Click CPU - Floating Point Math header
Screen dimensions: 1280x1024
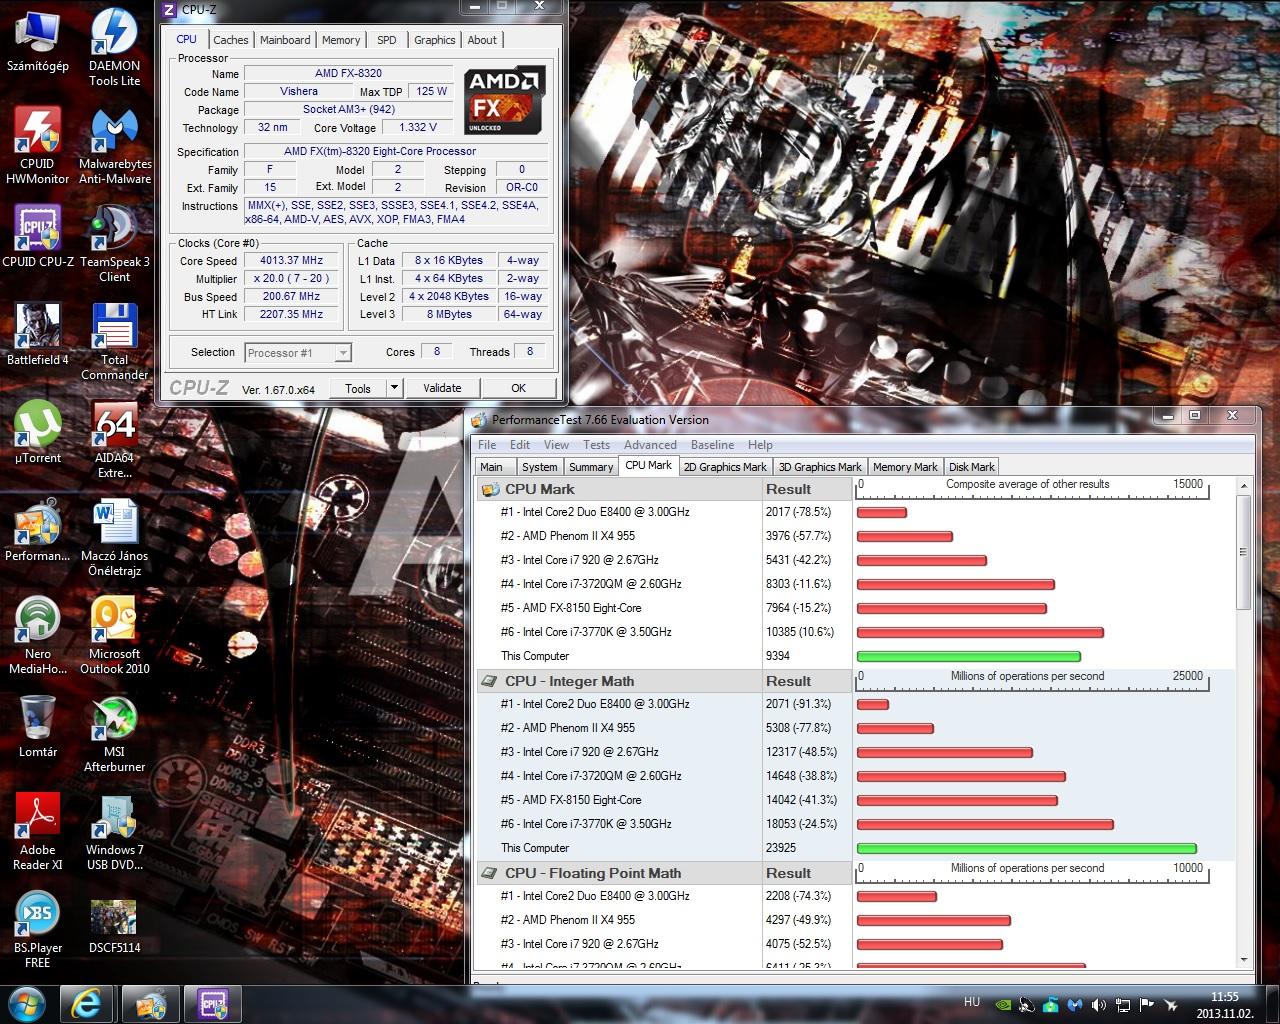tap(619, 873)
